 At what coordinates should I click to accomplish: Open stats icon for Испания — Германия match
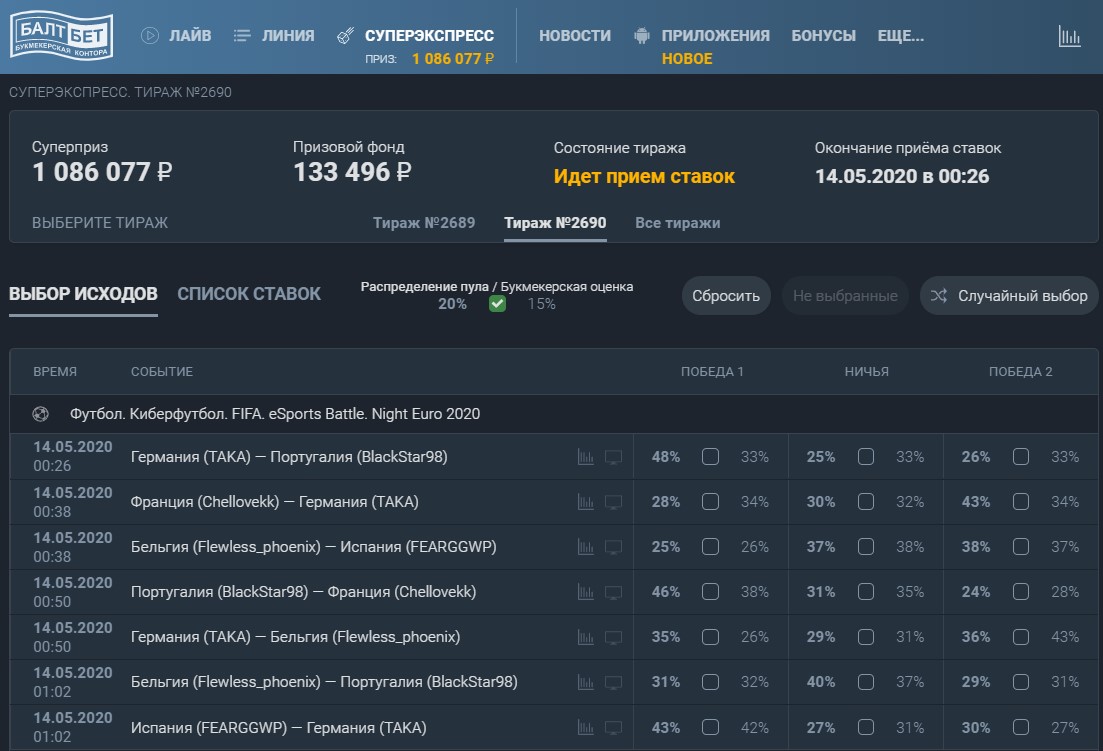pos(586,727)
